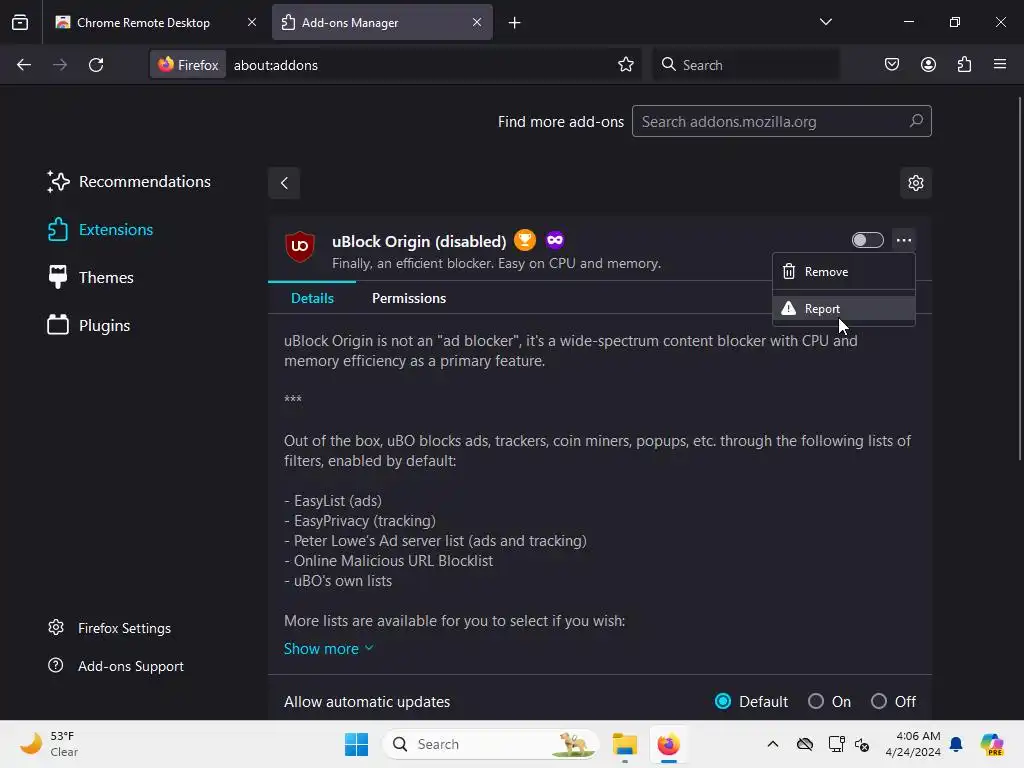Open add-ons tools gear menu
This screenshot has width=1024, height=768.
(916, 183)
